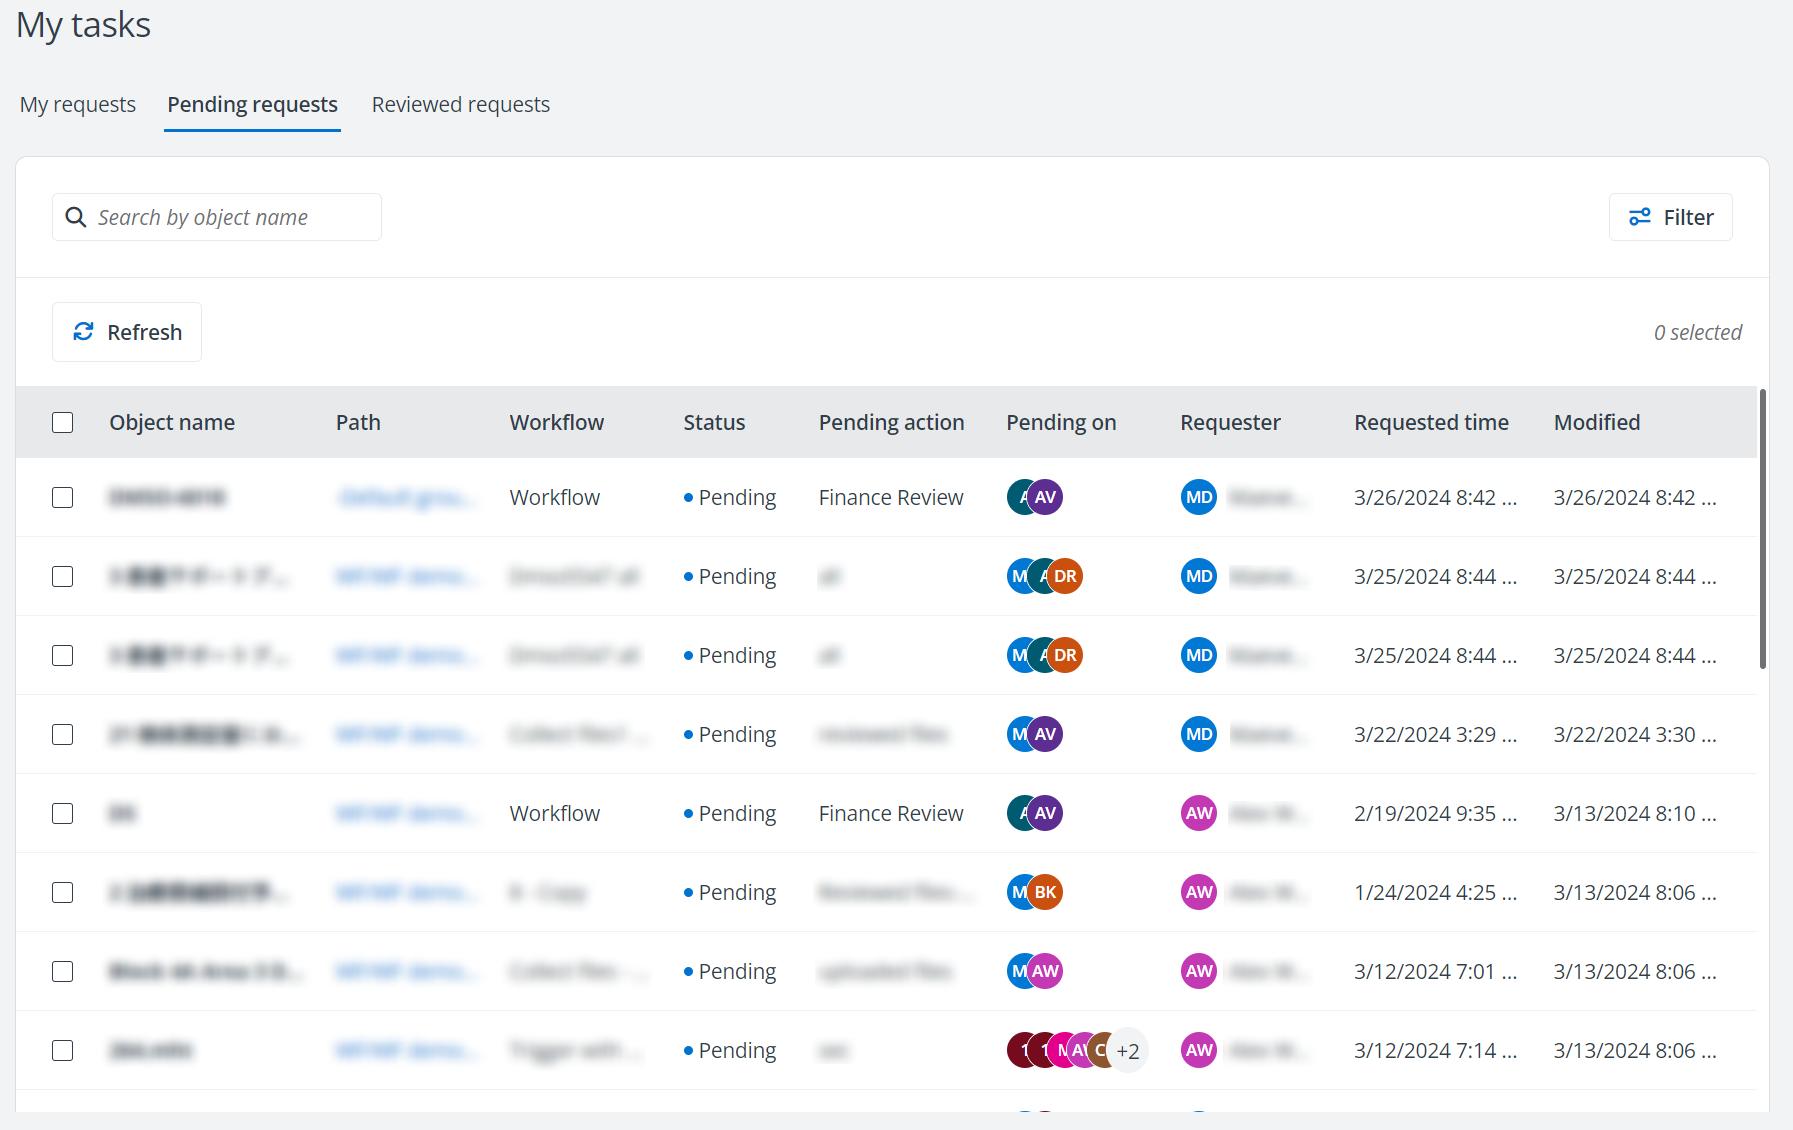Screen dimensions: 1793x1130
Task: Switch to the My requests tab
Action: tap(77, 104)
